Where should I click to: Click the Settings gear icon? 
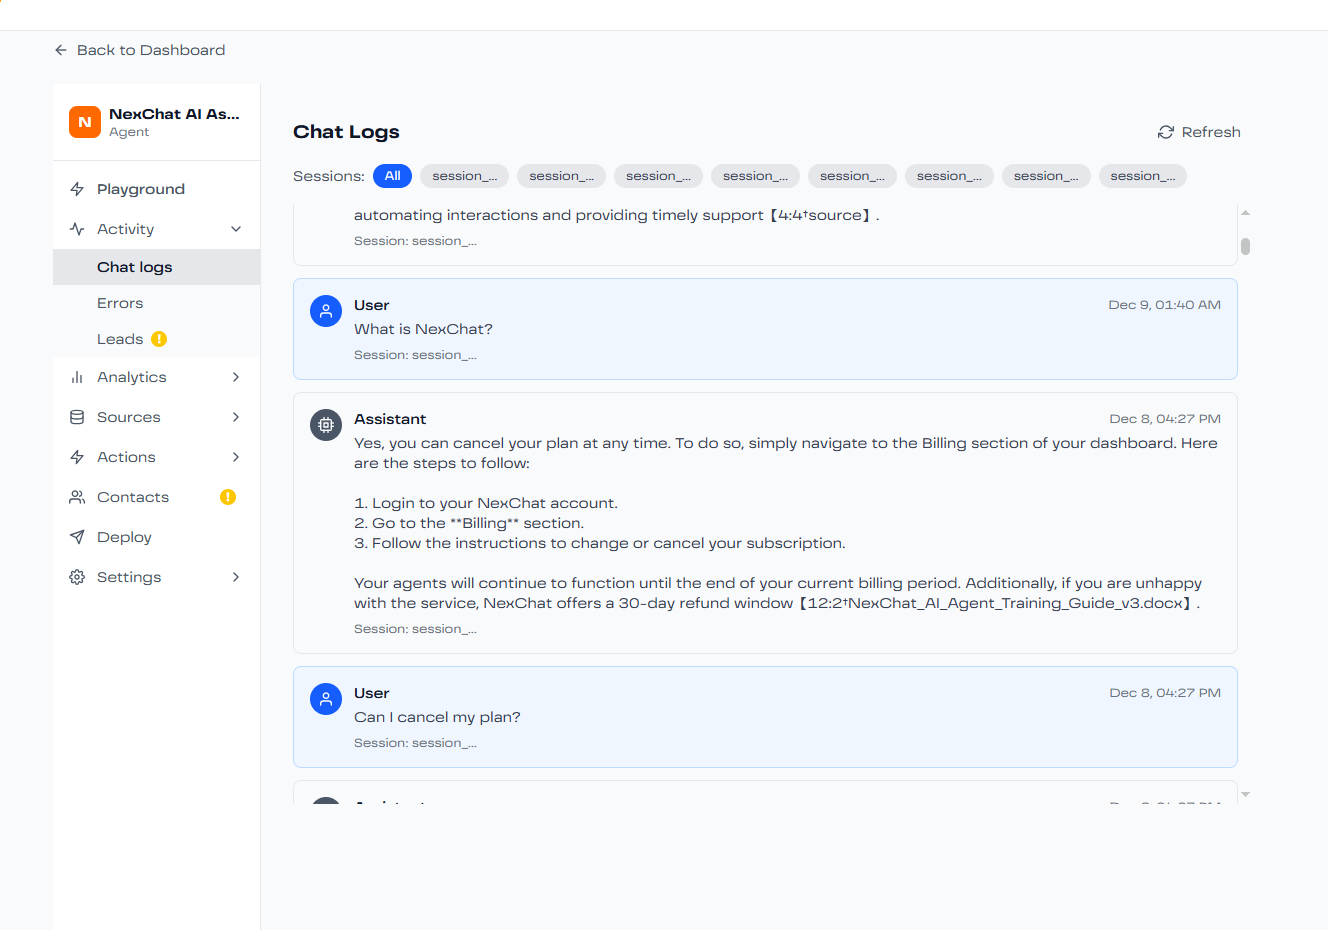pos(77,577)
